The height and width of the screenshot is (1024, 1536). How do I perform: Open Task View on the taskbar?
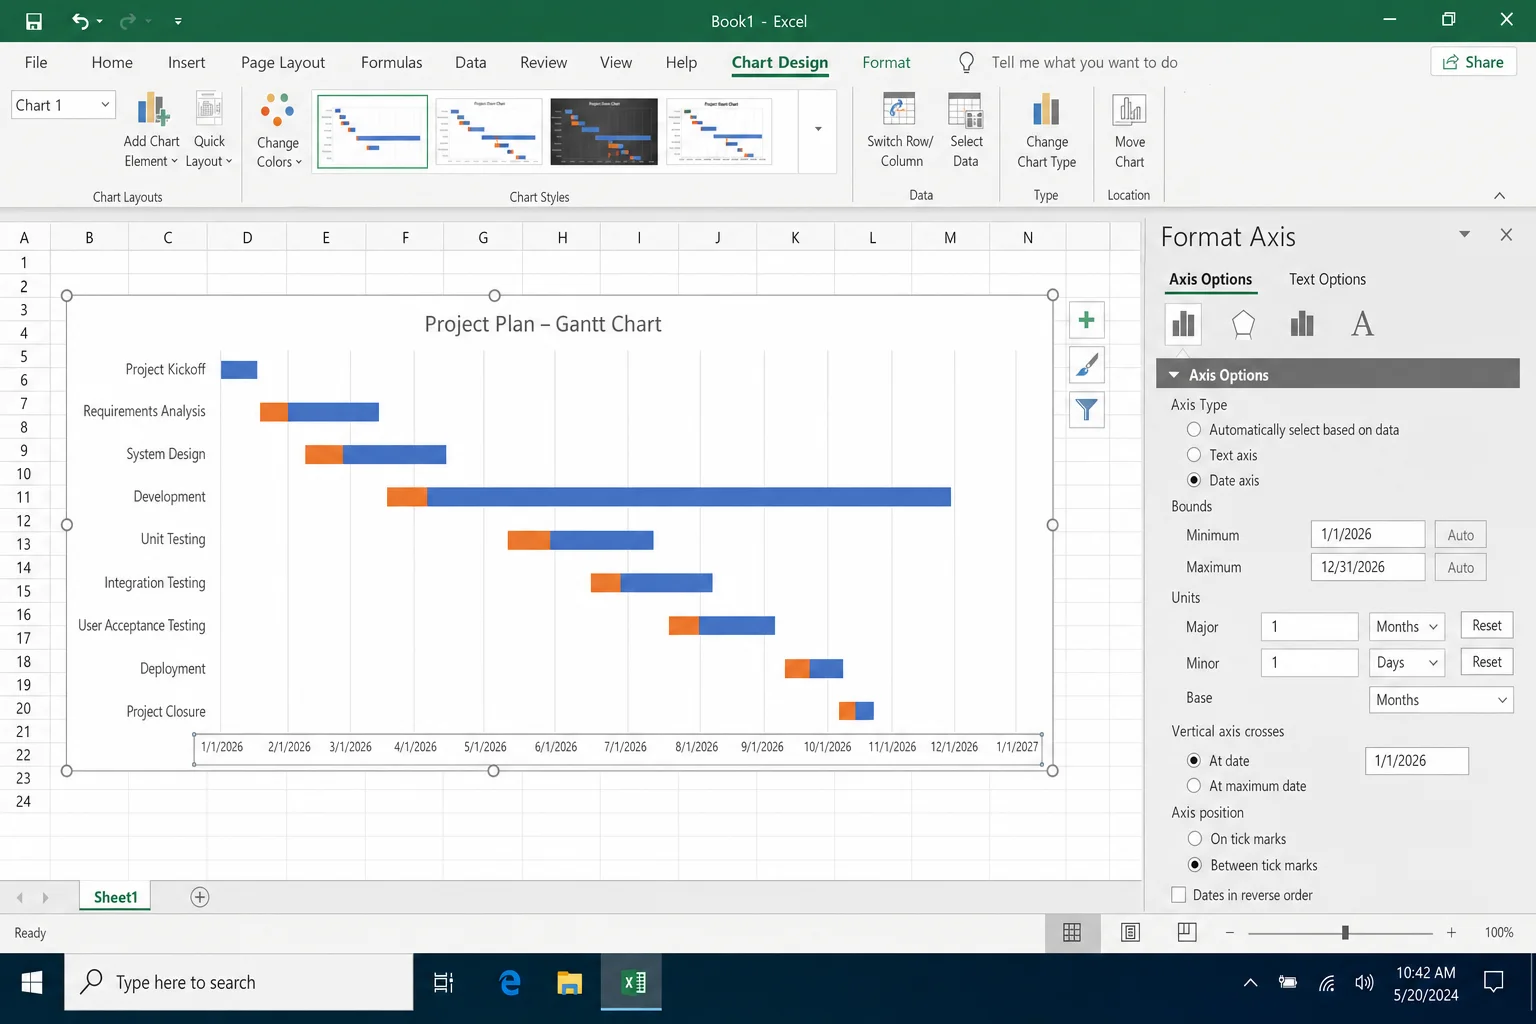(443, 983)
